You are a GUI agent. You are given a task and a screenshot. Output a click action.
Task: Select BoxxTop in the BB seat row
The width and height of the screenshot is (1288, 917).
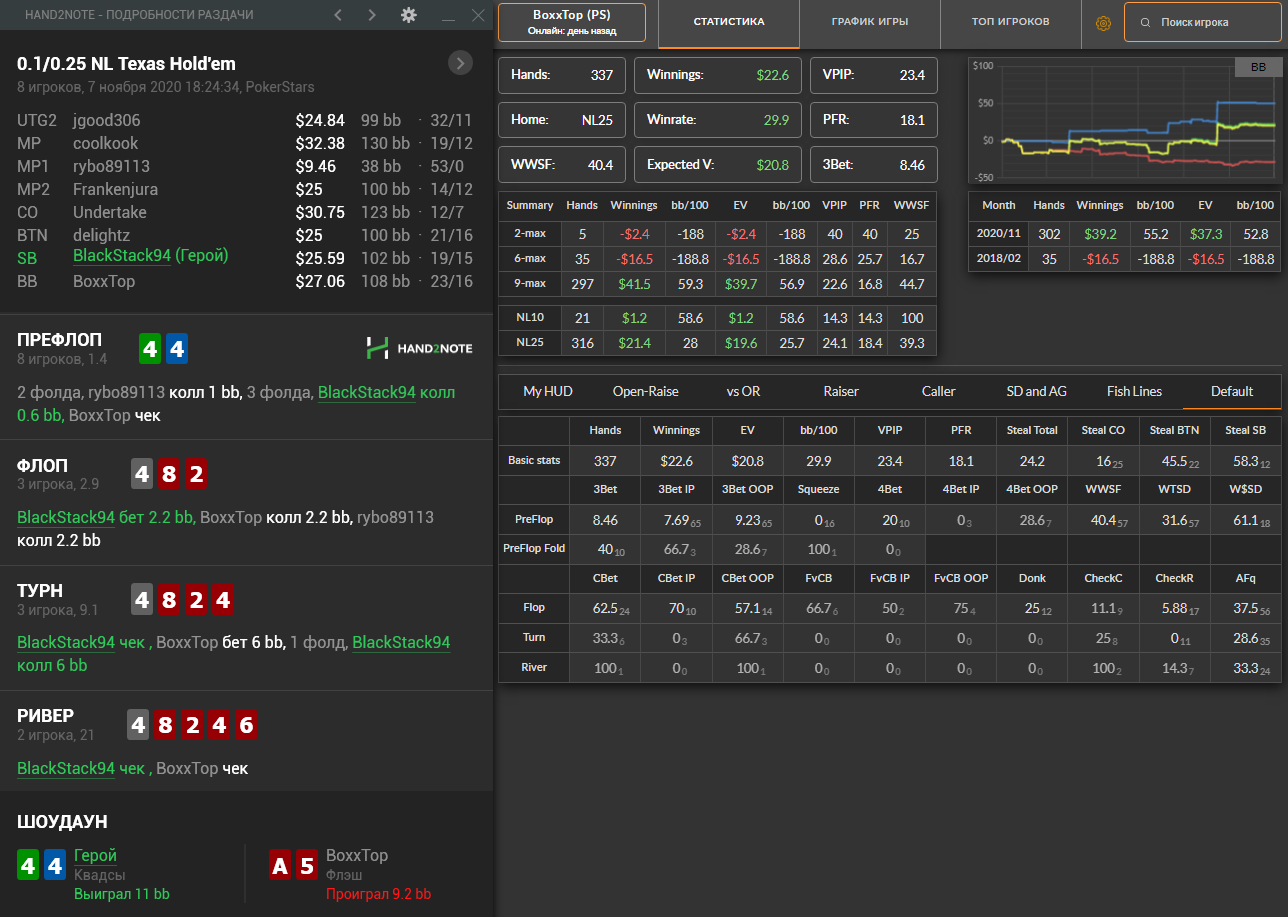[x=104, y=281]
